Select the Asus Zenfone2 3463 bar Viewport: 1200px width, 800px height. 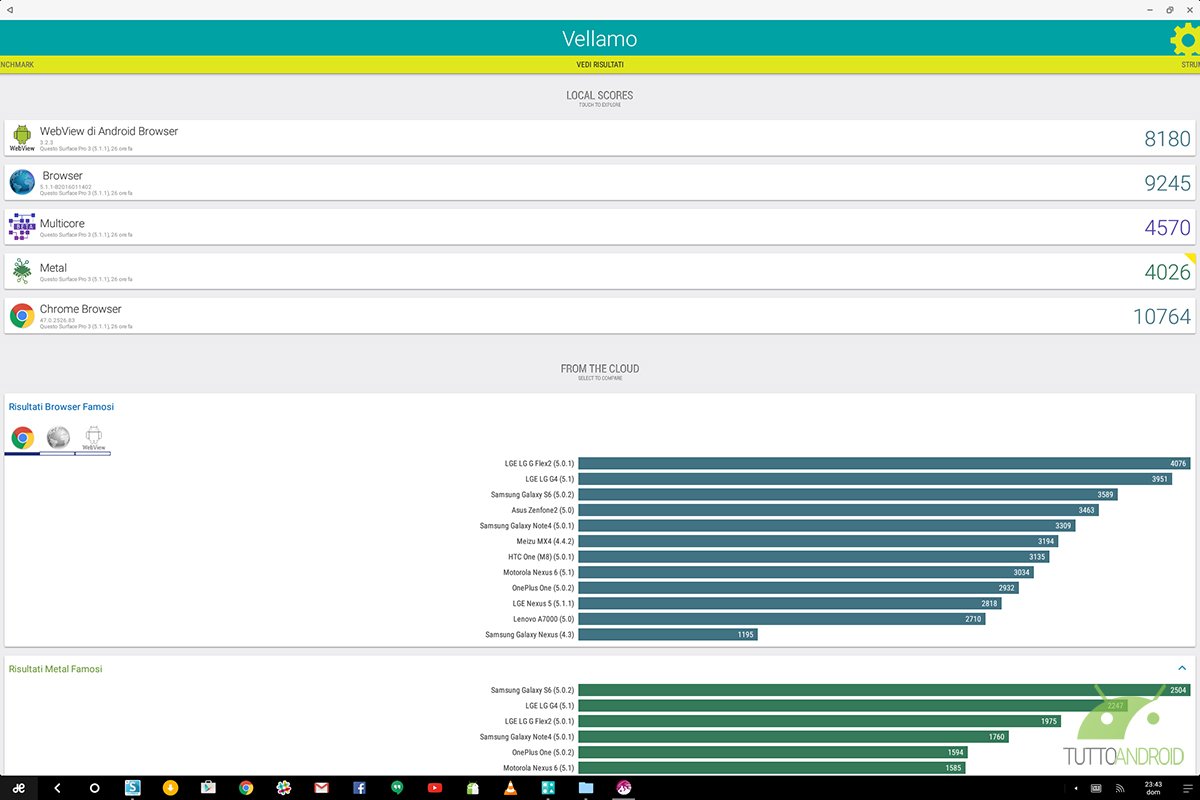838,510
